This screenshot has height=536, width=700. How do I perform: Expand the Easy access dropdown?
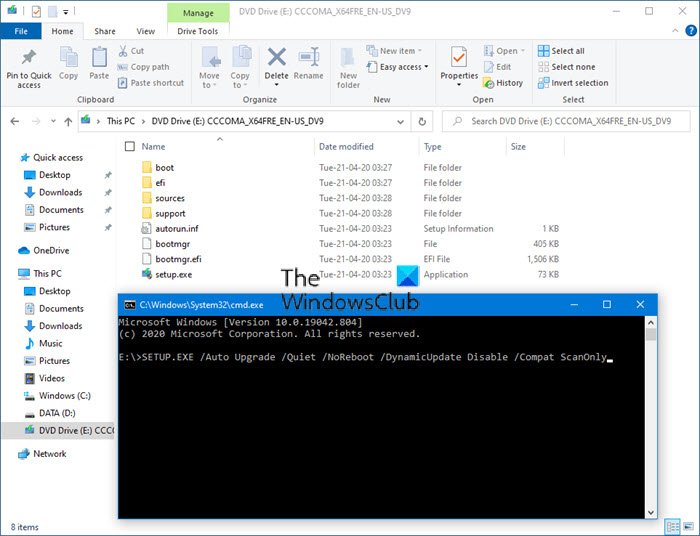(426, 67)
